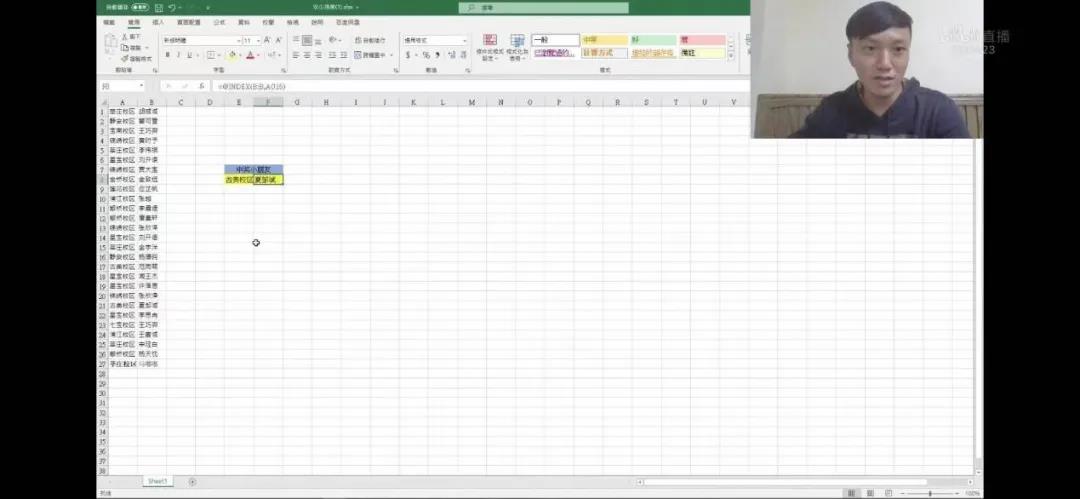Open the Data ribbon tab

[x=244, y=23]
